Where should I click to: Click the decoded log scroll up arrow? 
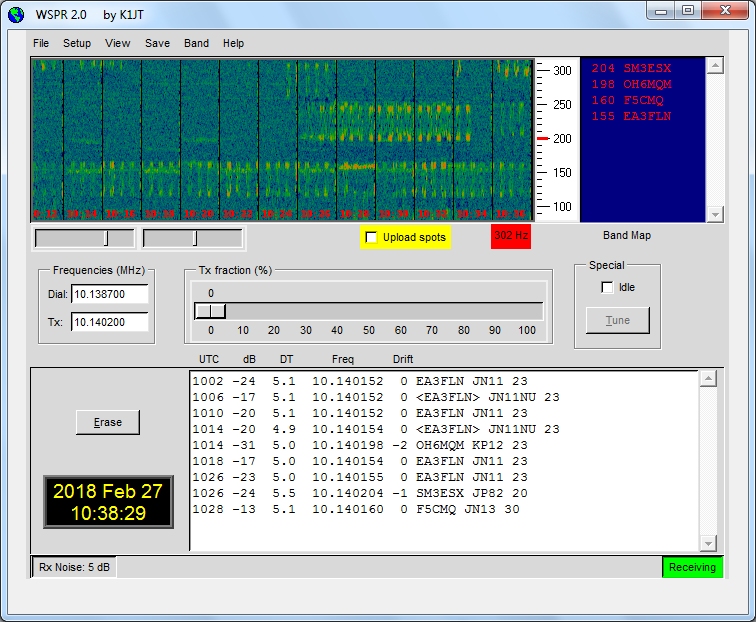click(x=708, y=378)
